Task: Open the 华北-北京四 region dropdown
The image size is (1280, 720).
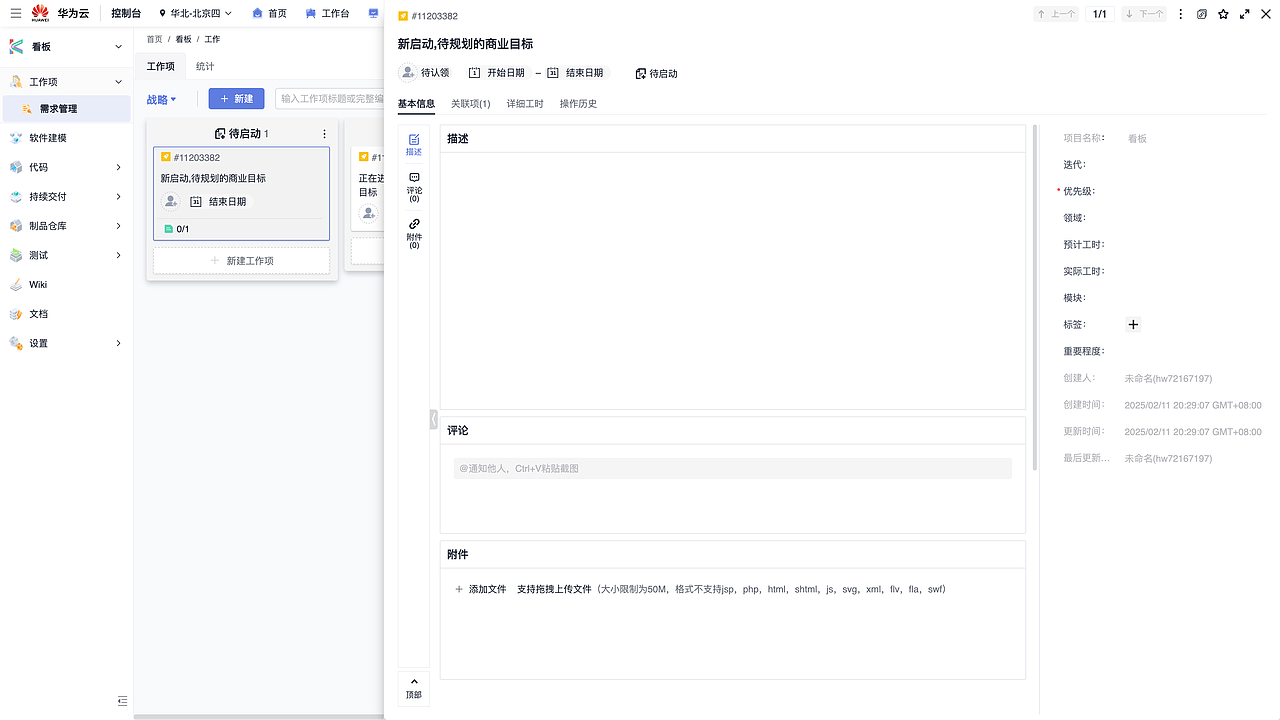Action: tap(195, 14)
